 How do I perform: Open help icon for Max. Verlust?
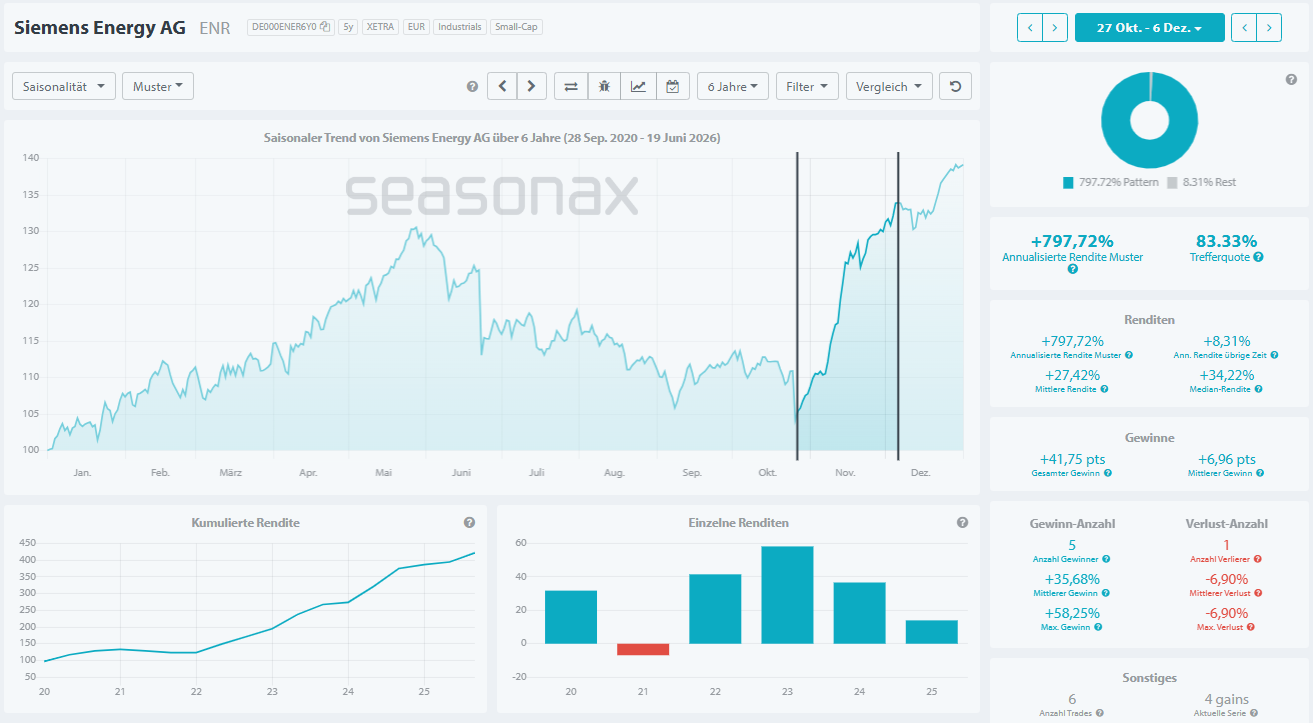click(x=1251, y=627)
